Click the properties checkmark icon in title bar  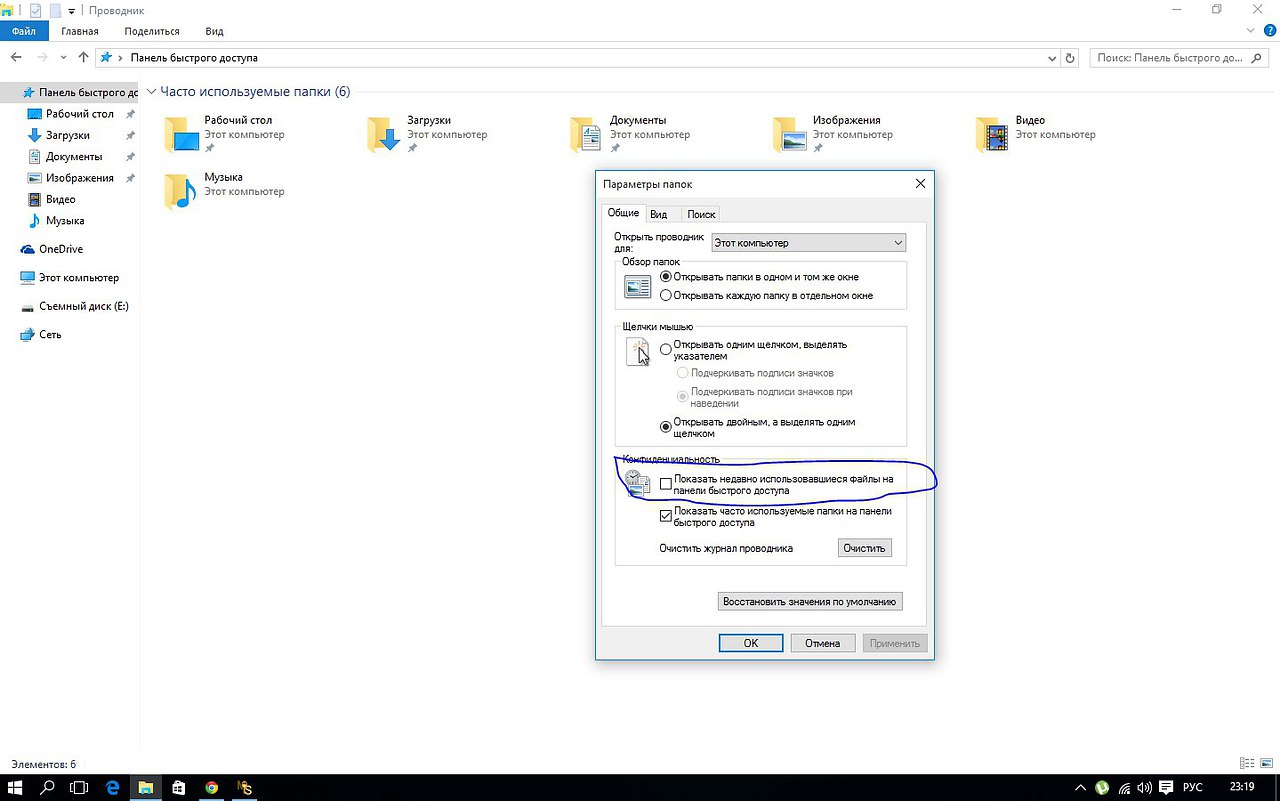click(x=36, y=10)
